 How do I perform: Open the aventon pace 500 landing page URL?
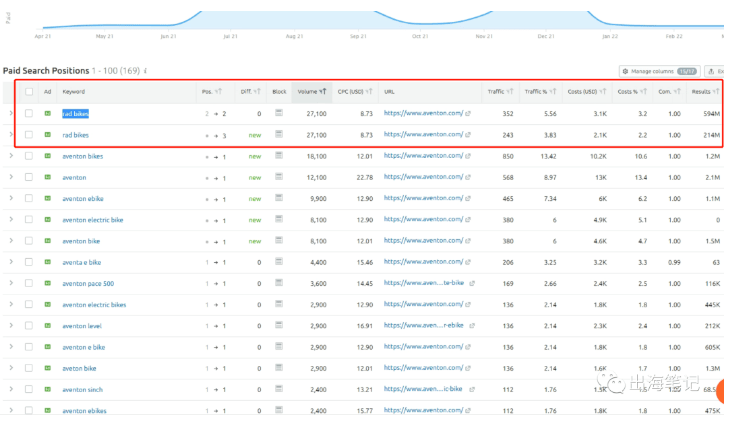pyautogui.click(x=424, y=283)
